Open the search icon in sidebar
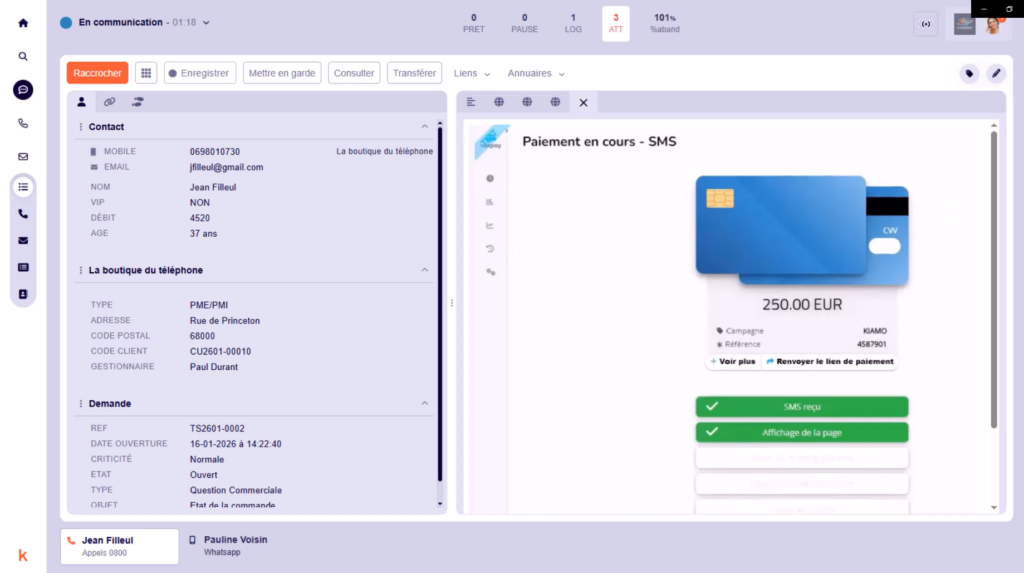Viewport: 1024px width, 573px height. pos(23,56)
